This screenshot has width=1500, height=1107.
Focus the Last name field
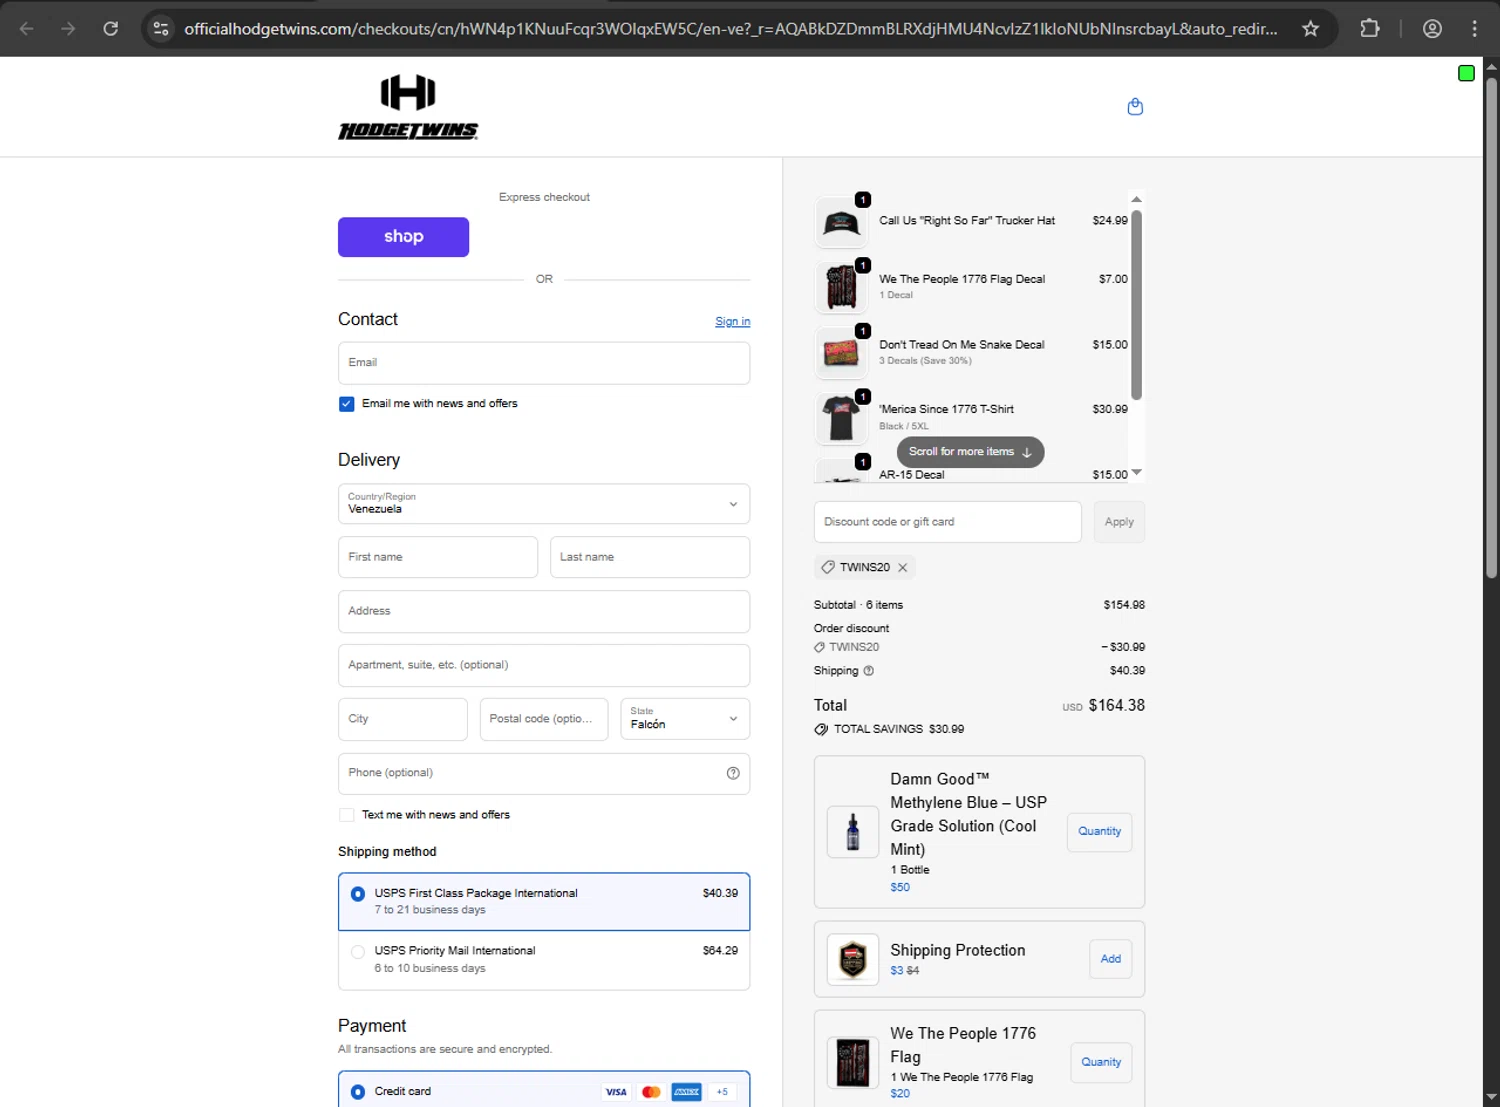(650, 557)
